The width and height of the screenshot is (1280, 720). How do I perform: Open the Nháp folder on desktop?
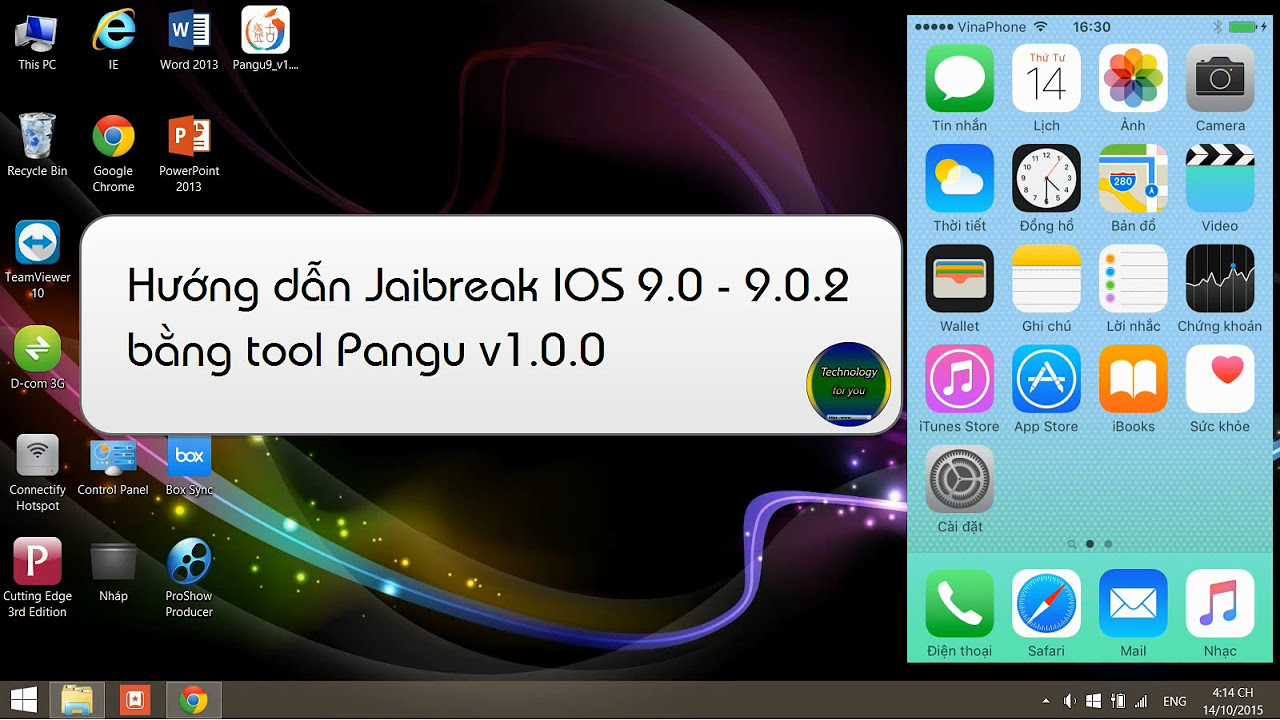[x=113, y=571]
